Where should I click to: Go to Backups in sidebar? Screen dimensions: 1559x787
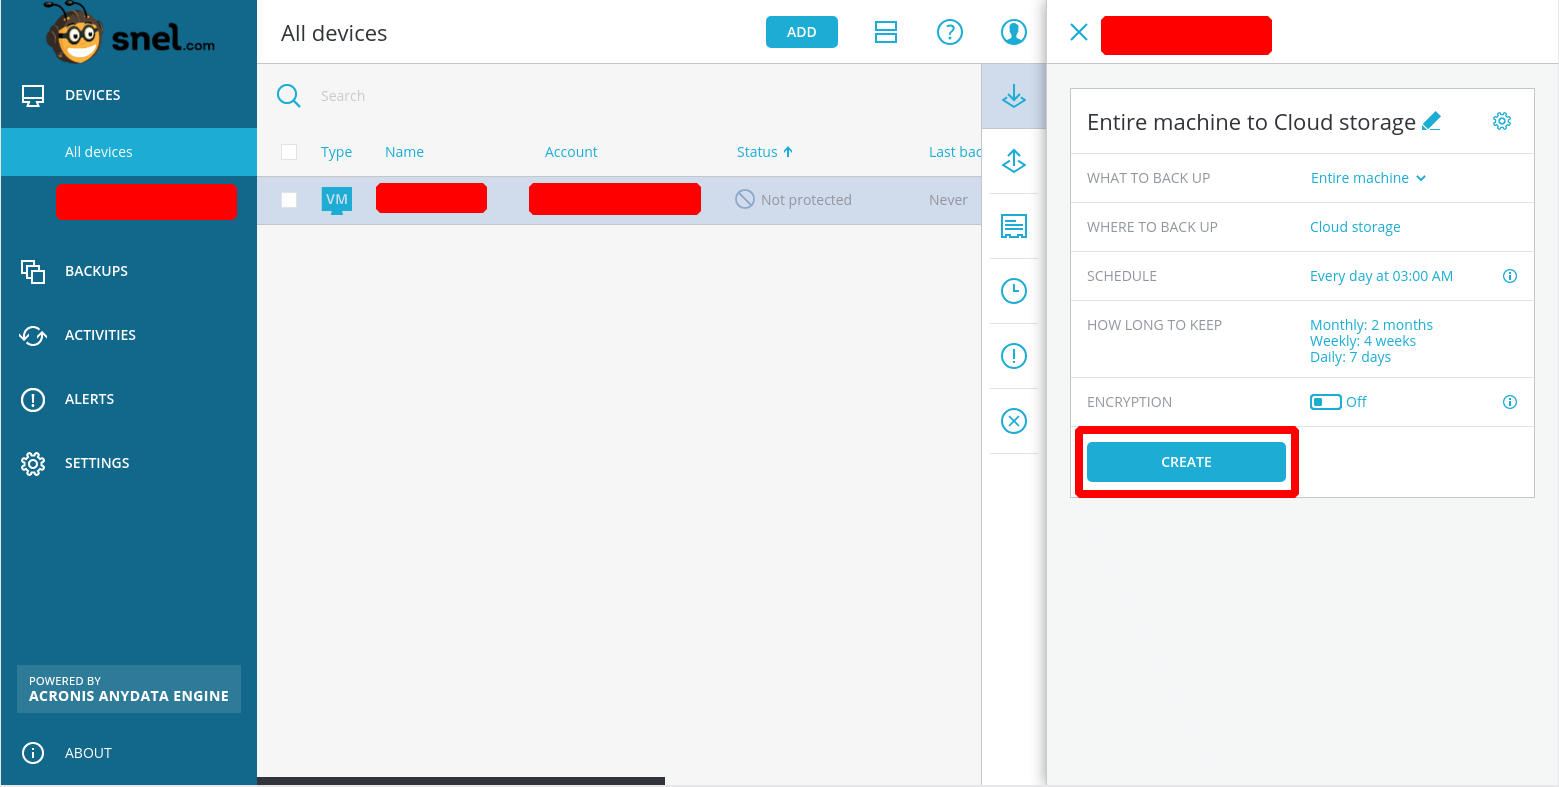pos(96,271)
